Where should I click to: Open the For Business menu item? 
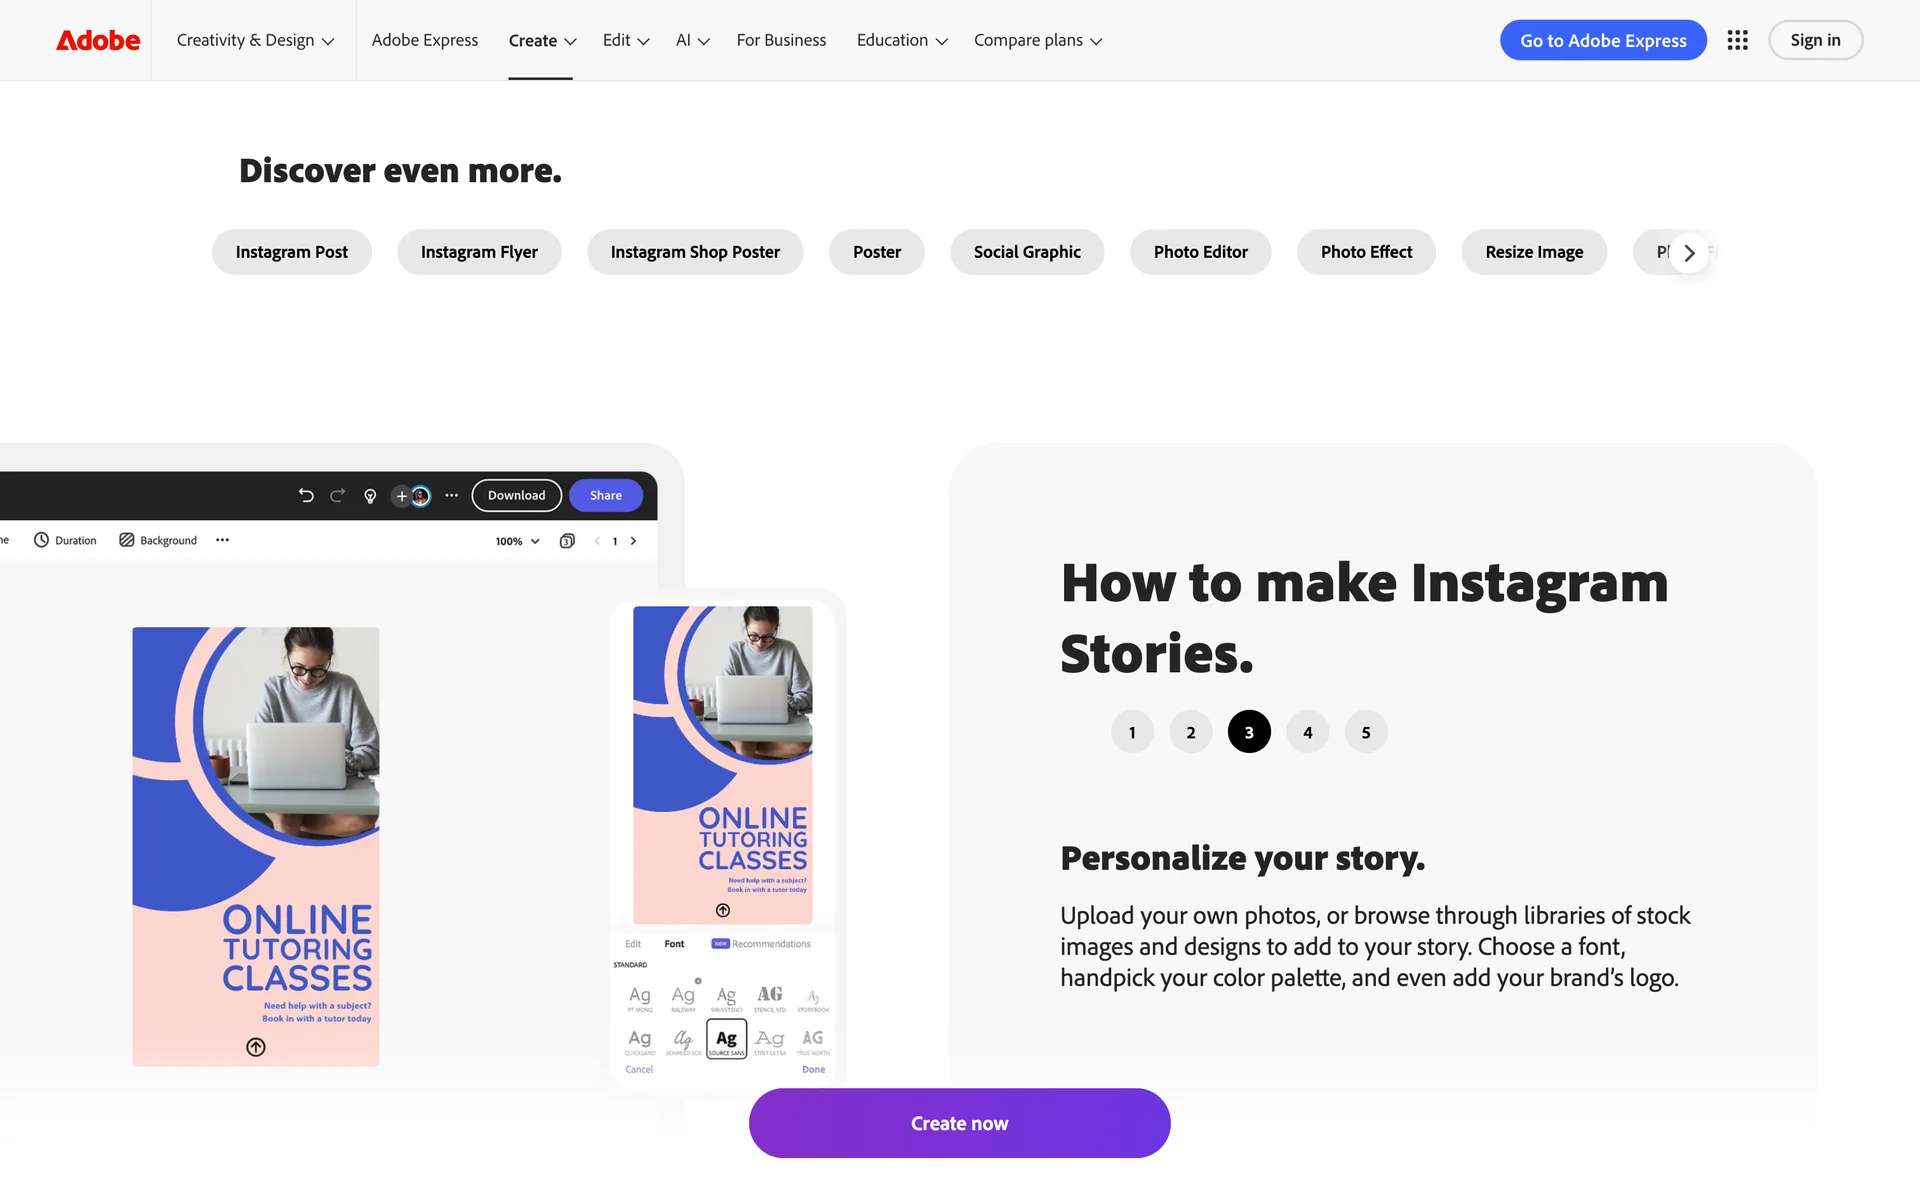coord(781,40)
